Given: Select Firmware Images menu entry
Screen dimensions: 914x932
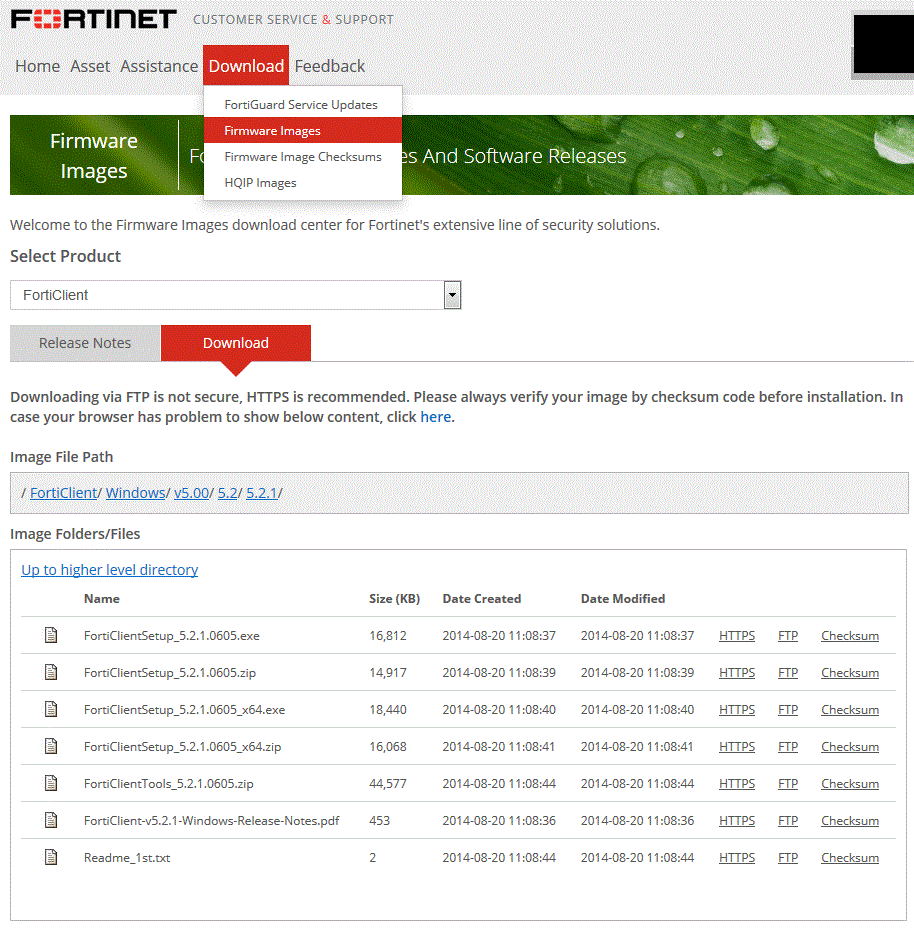Looking at the screenshot, I should [x=302, y=130].
